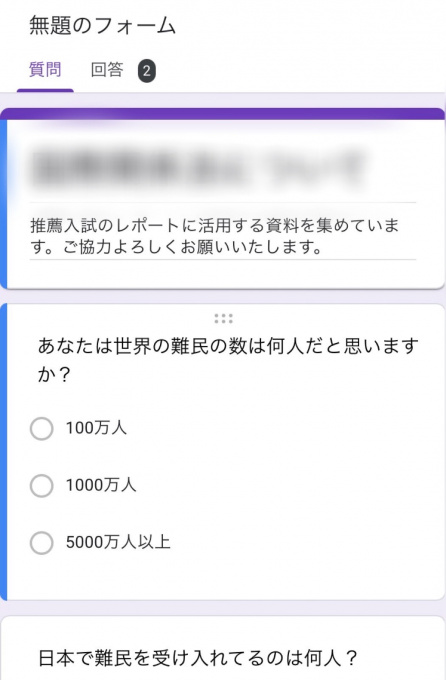Select the 100万人 radio button

(42, 428)
